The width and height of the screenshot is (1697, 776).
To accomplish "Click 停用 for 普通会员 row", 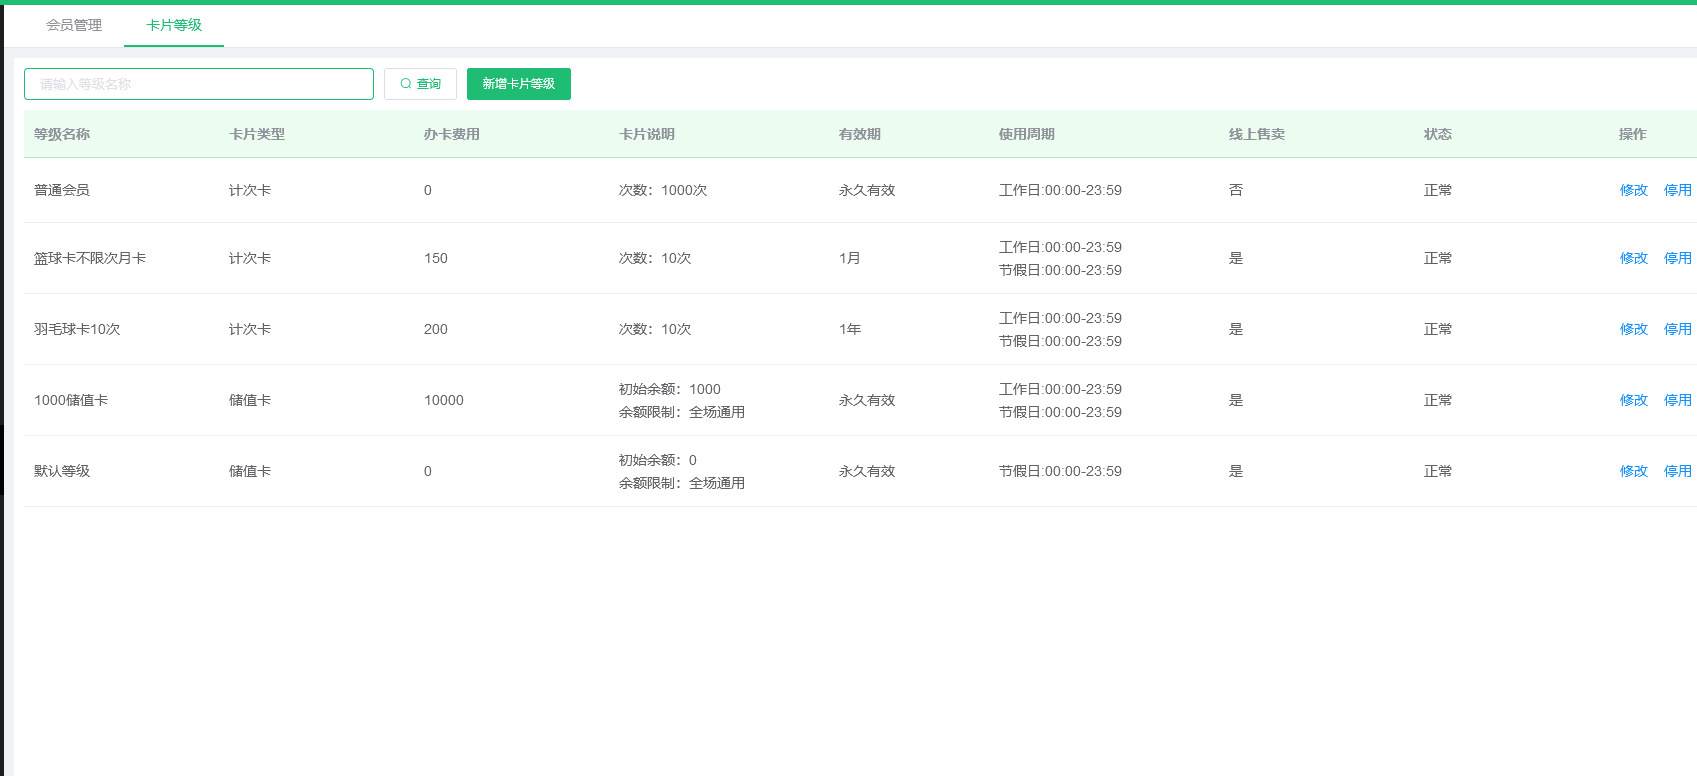I will (x=1677, y=190).
